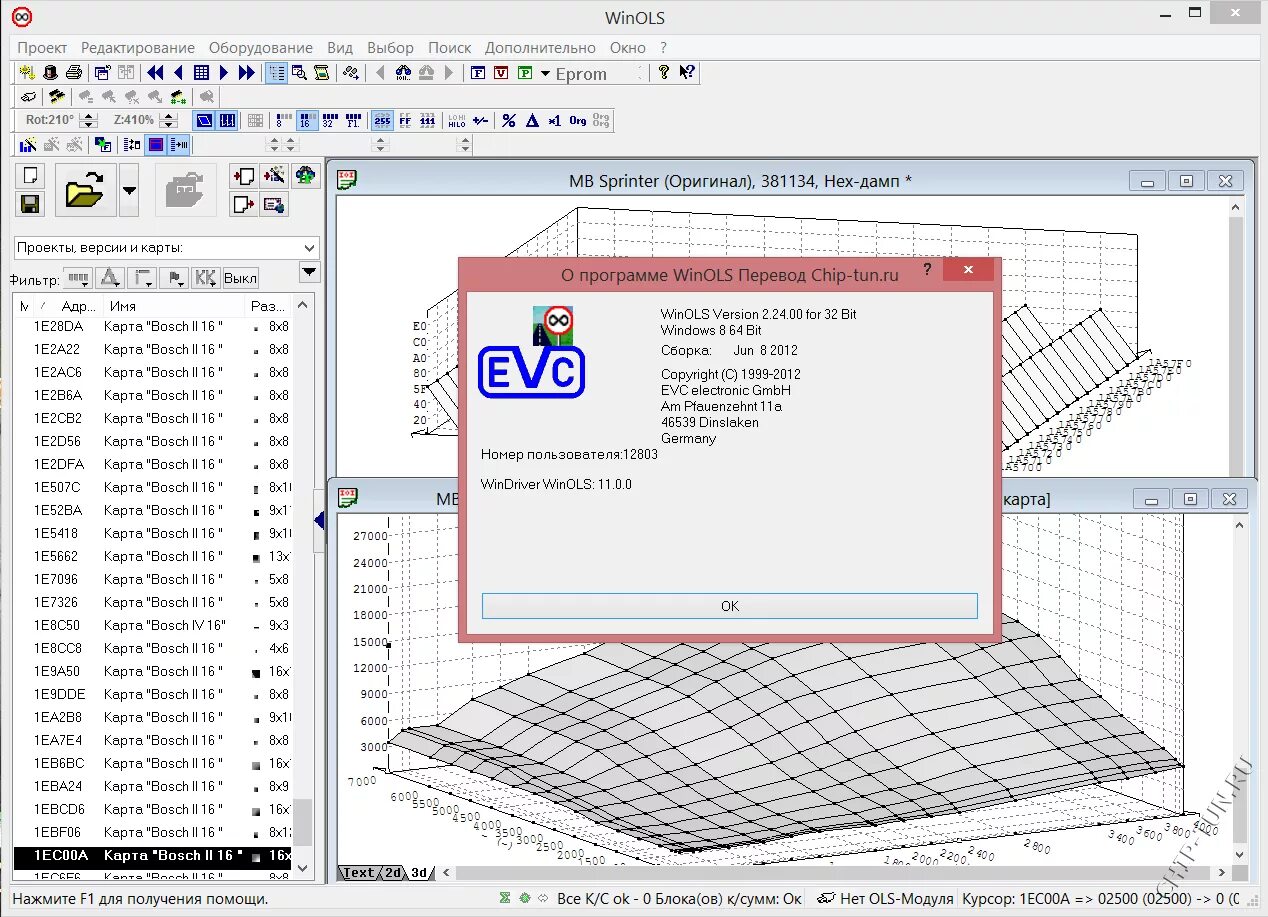1268x917 pixels.
Task: Click the percent display icon
Action: (x=509, y=120)
